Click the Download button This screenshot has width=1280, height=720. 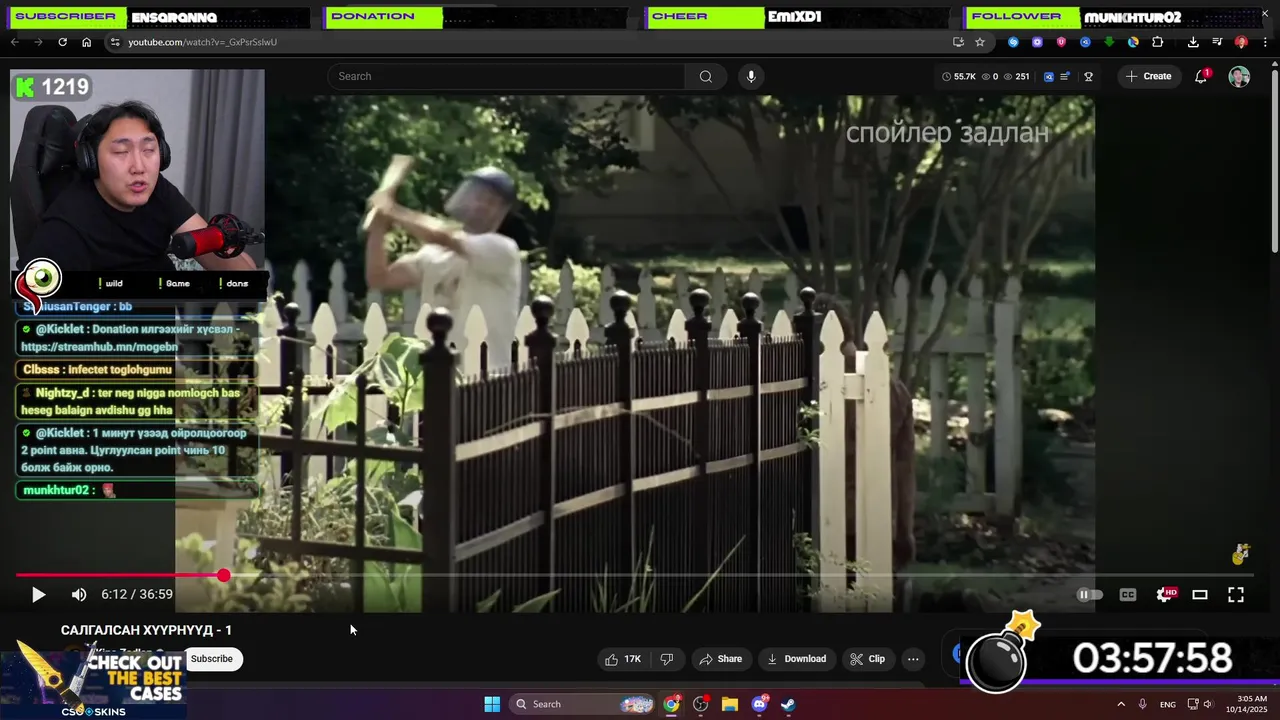pyautogui.click(x=796, y=659)
